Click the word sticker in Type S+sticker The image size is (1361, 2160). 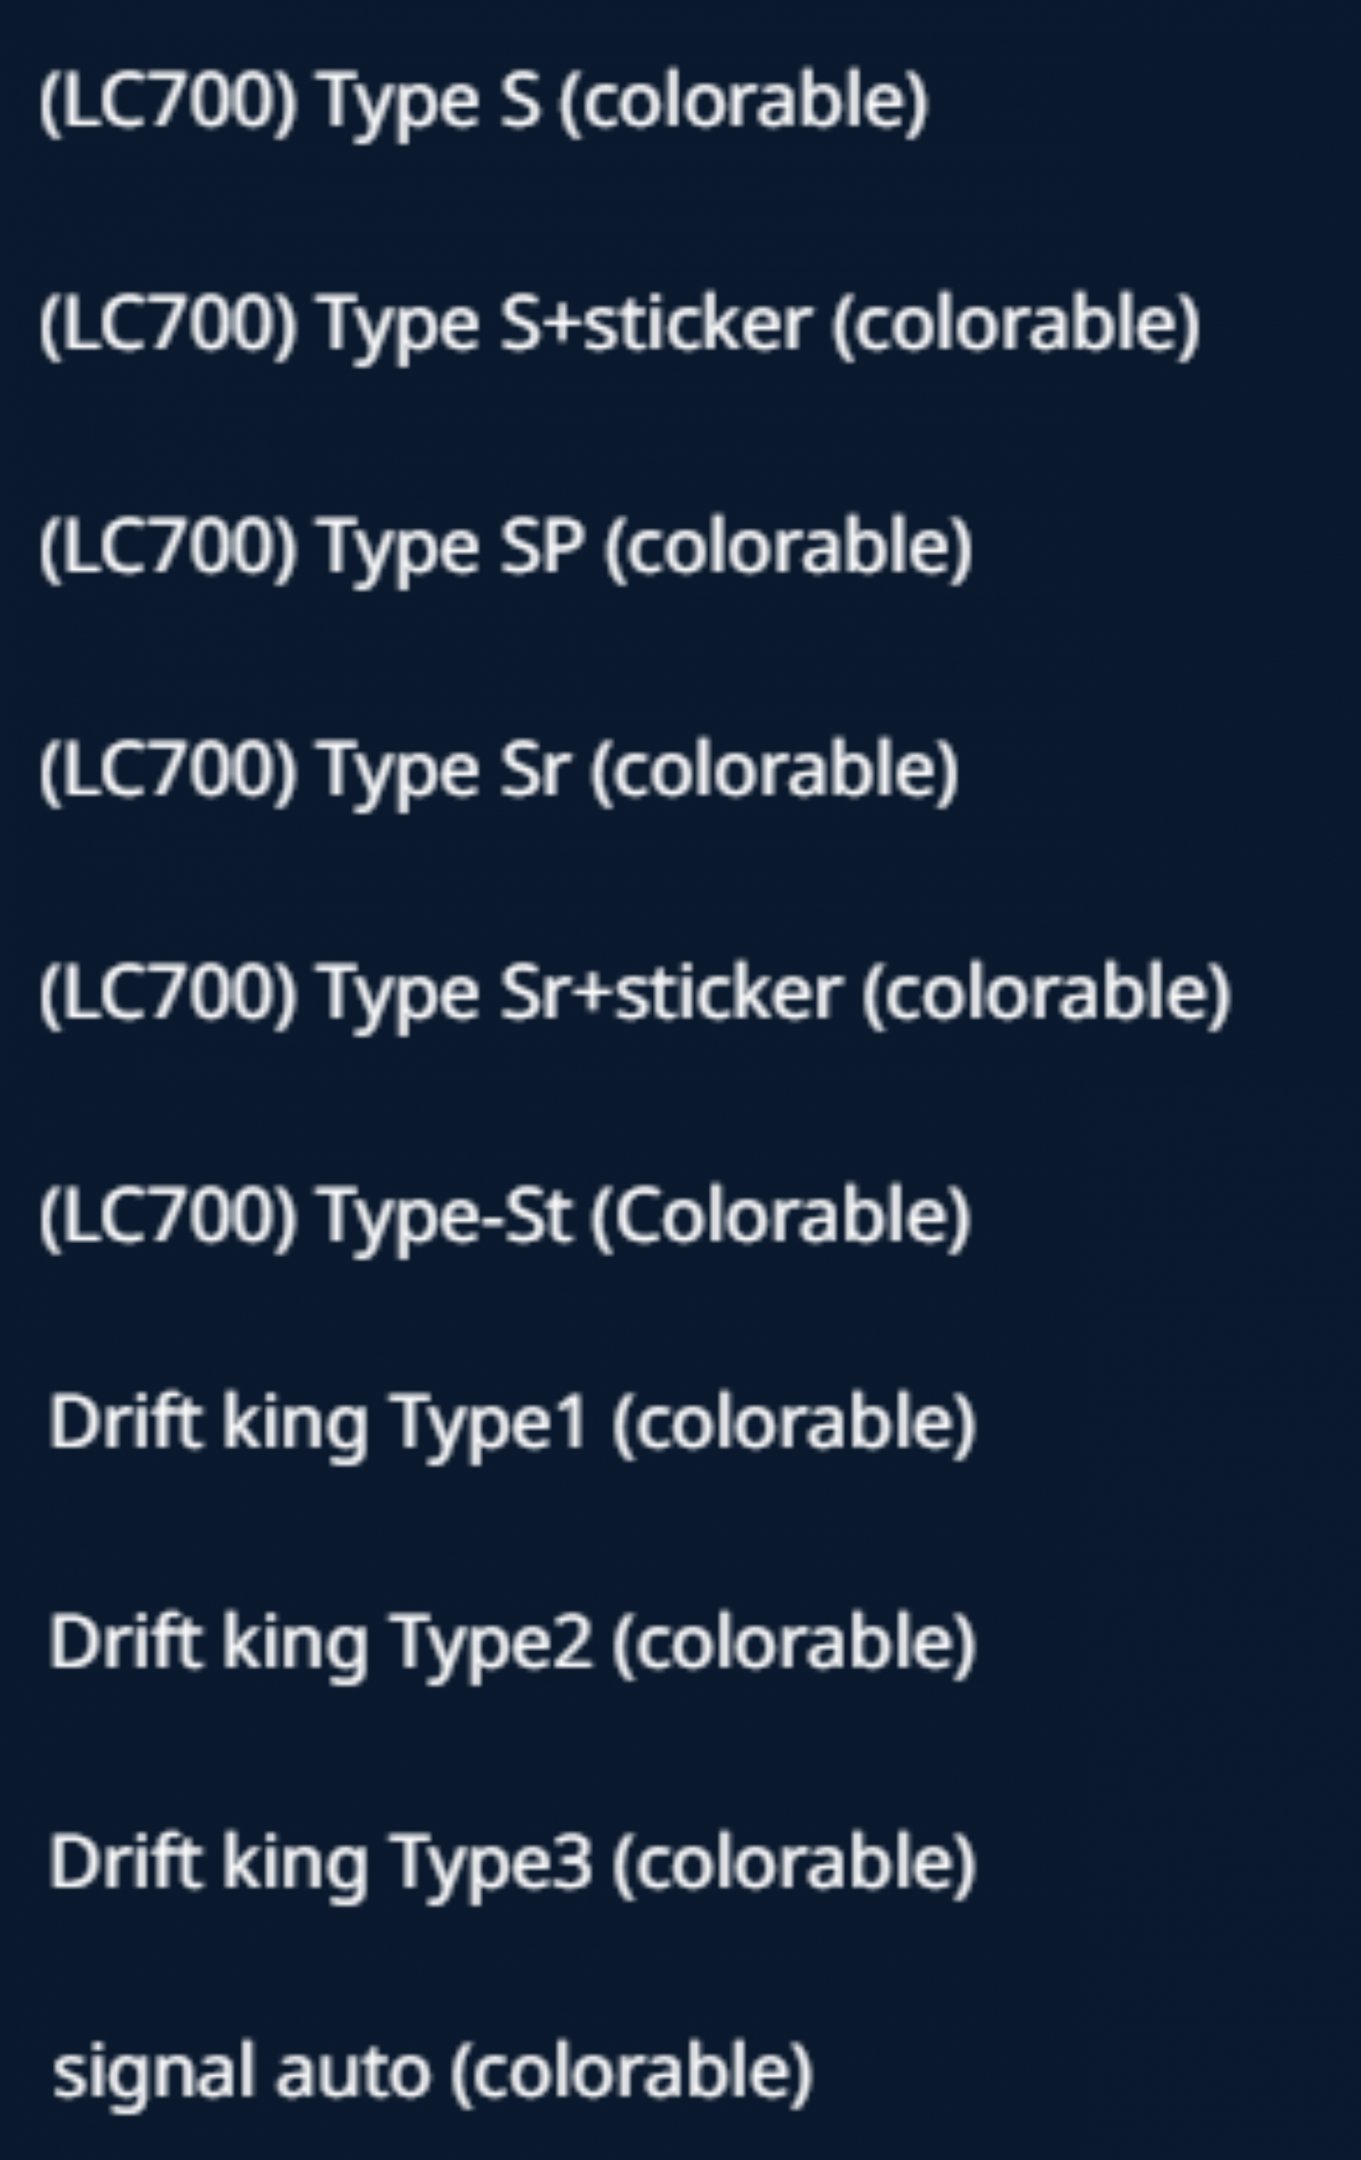tap(697, 324)
